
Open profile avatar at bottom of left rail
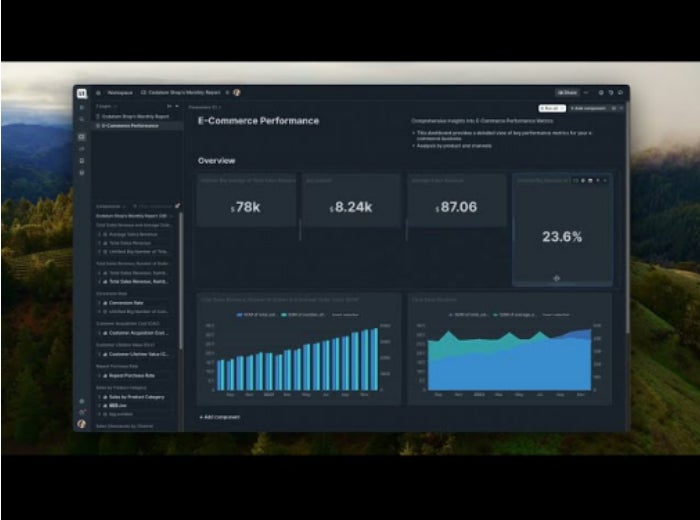tap(82, 424)
